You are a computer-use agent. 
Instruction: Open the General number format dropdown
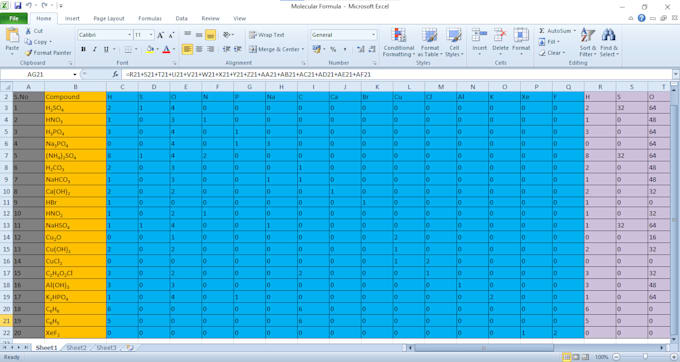(x=373, y=35)
